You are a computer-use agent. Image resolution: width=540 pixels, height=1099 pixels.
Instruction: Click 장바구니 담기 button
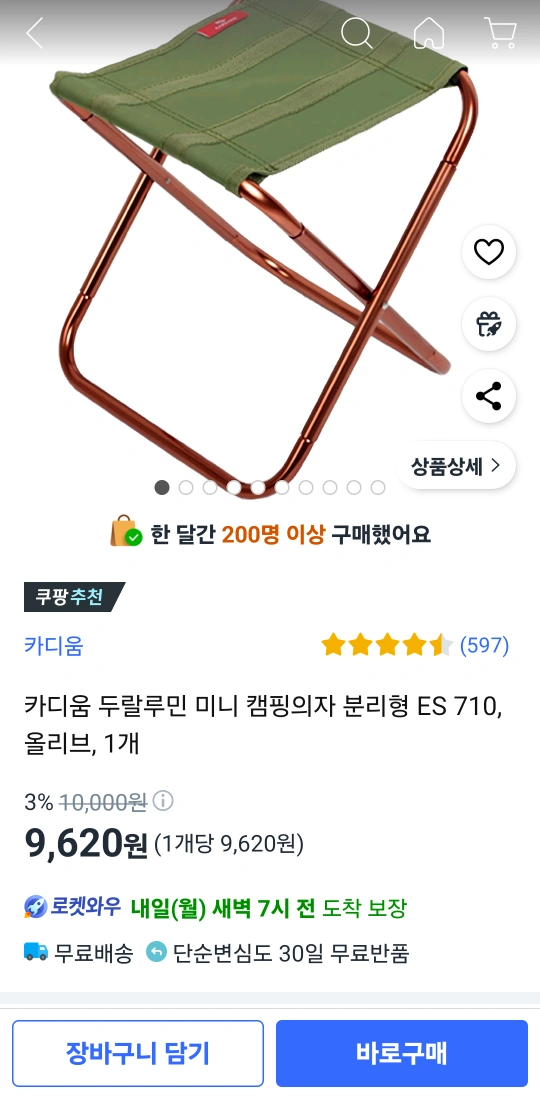click(x=137, y=1053)
